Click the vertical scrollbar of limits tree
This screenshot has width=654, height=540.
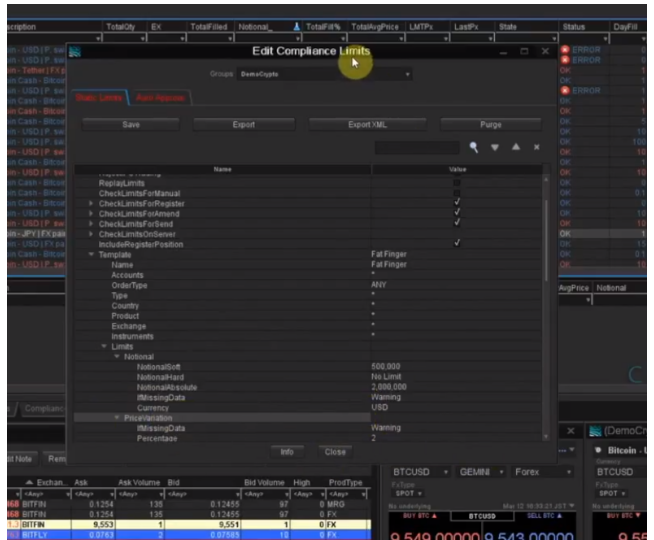coord(546,240)
